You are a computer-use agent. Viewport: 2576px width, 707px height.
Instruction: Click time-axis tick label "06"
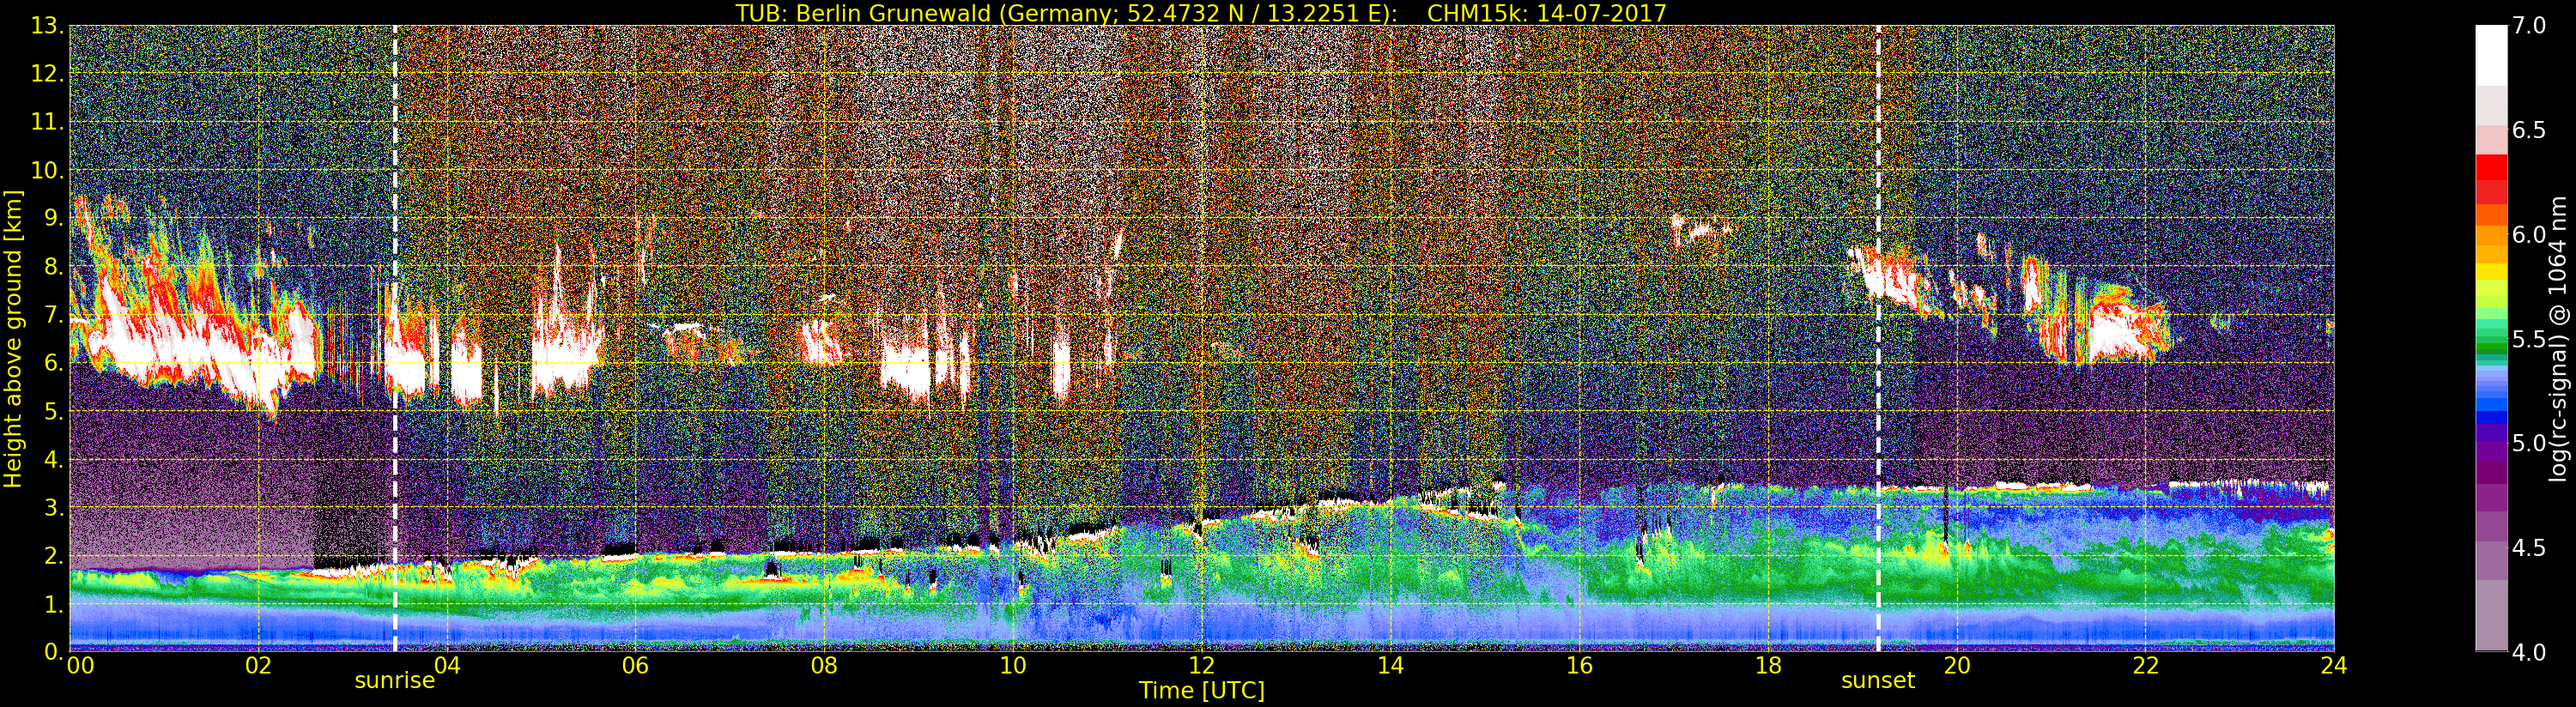click(x=635, y=665)
